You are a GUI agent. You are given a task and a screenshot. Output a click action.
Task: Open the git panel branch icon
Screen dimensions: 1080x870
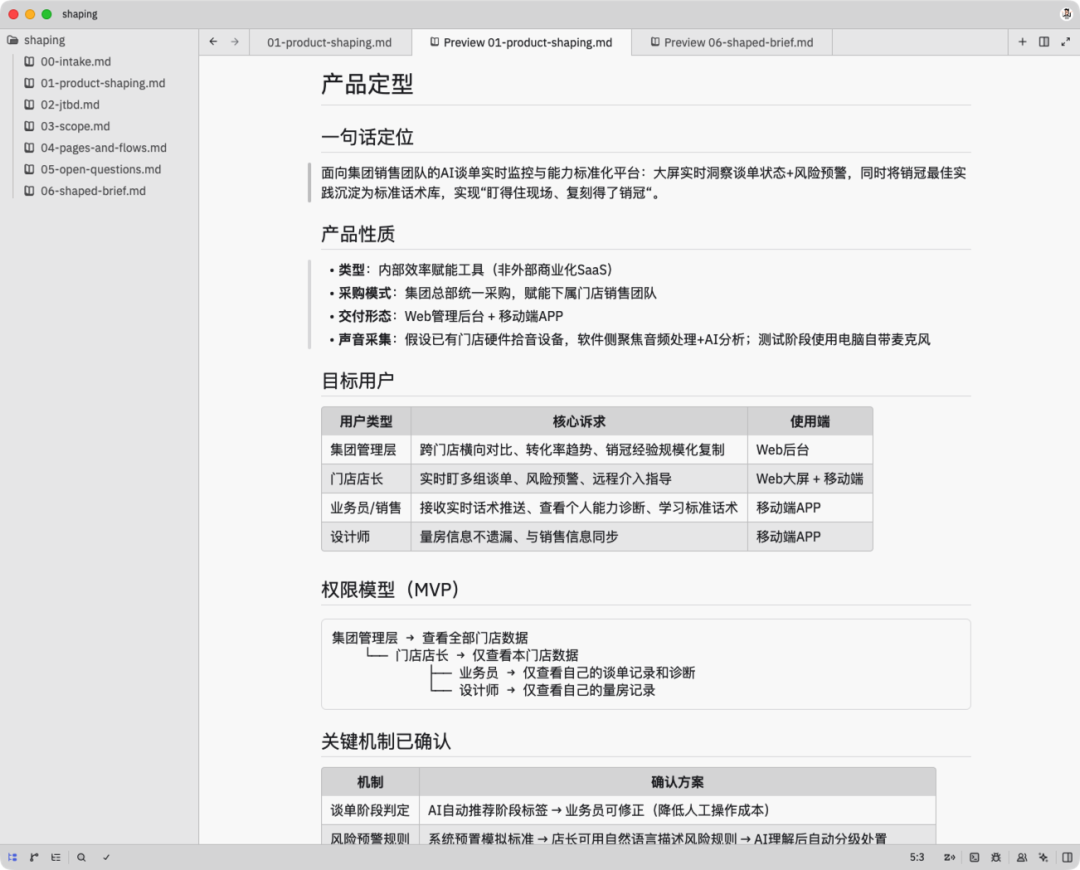(34, 858)
